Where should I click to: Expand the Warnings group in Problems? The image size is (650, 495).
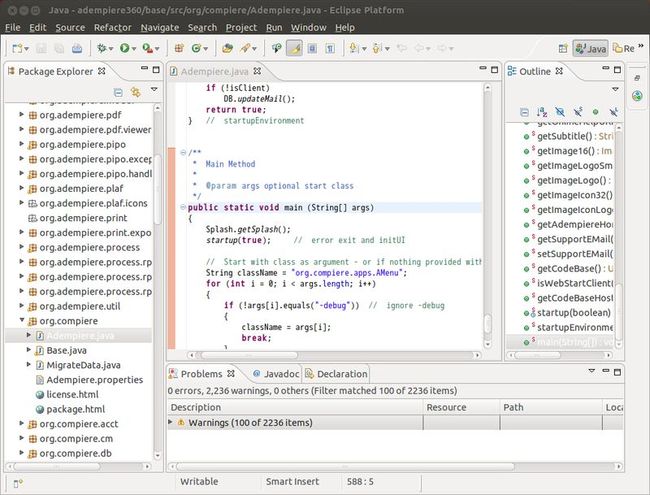[170, 422]
